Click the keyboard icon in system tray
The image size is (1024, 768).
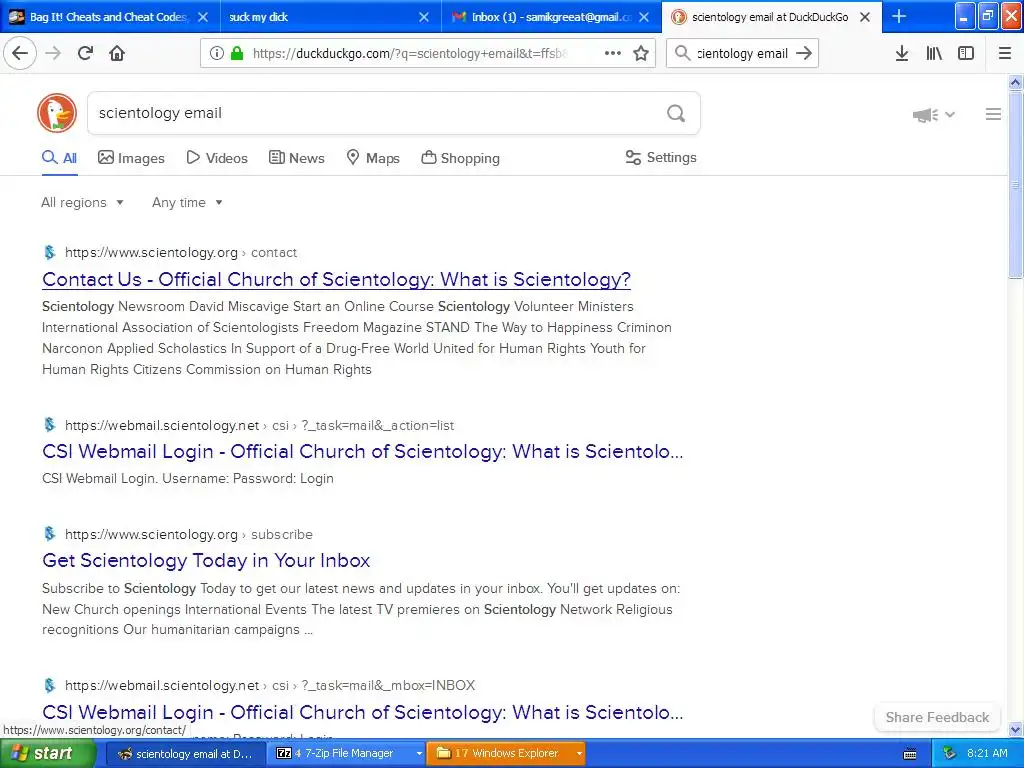coord(910,754)
